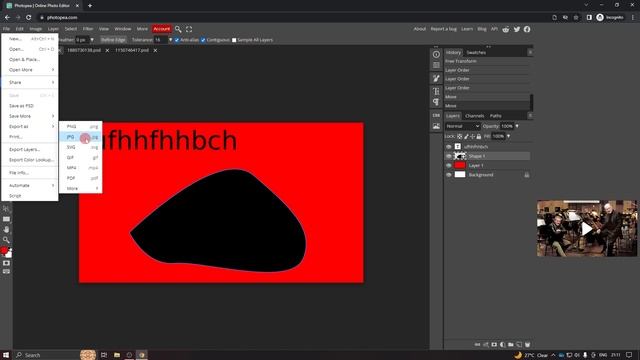Expand Save More submenu

tap(30, 116)
